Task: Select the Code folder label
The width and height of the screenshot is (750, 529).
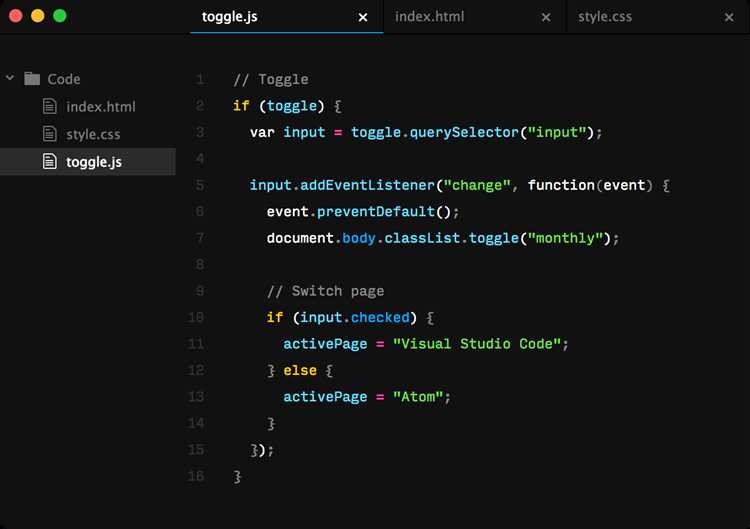Action: tap(64, 79)
